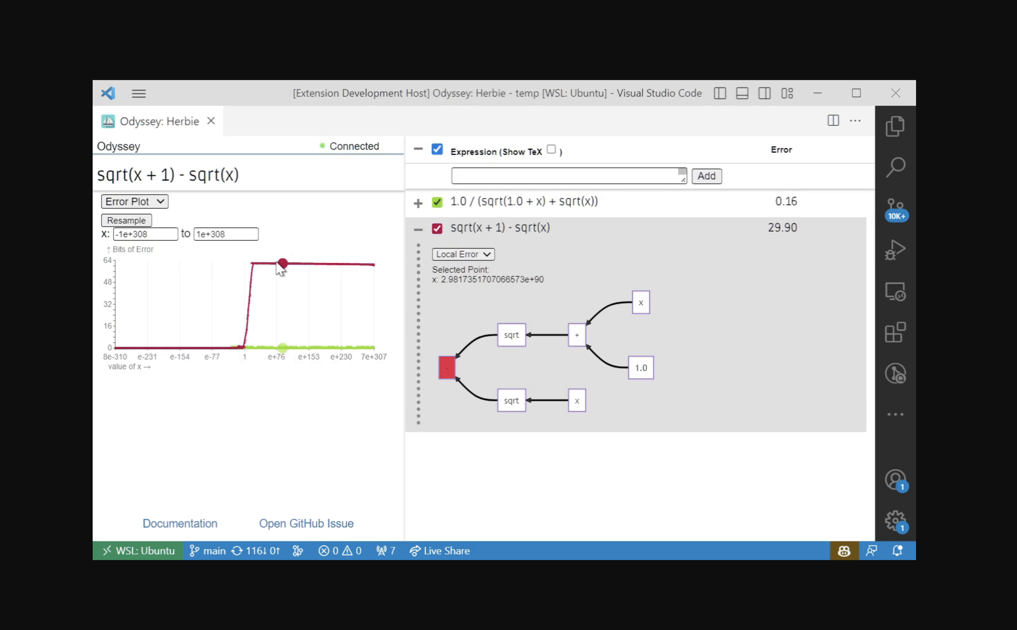Select the red error node in the graph
1017x630 pixels.
click(x=446, y=367)
